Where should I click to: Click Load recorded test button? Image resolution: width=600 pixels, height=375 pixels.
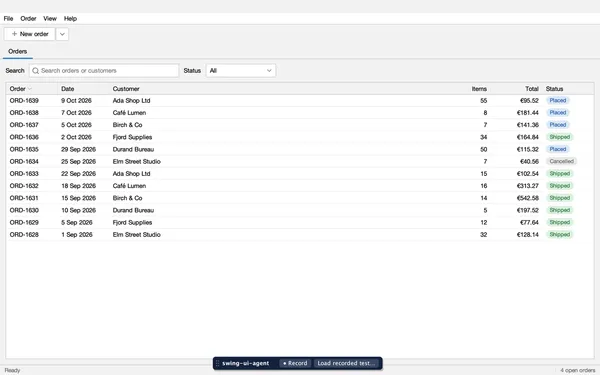pyautogui.click(x=346, y=363)
